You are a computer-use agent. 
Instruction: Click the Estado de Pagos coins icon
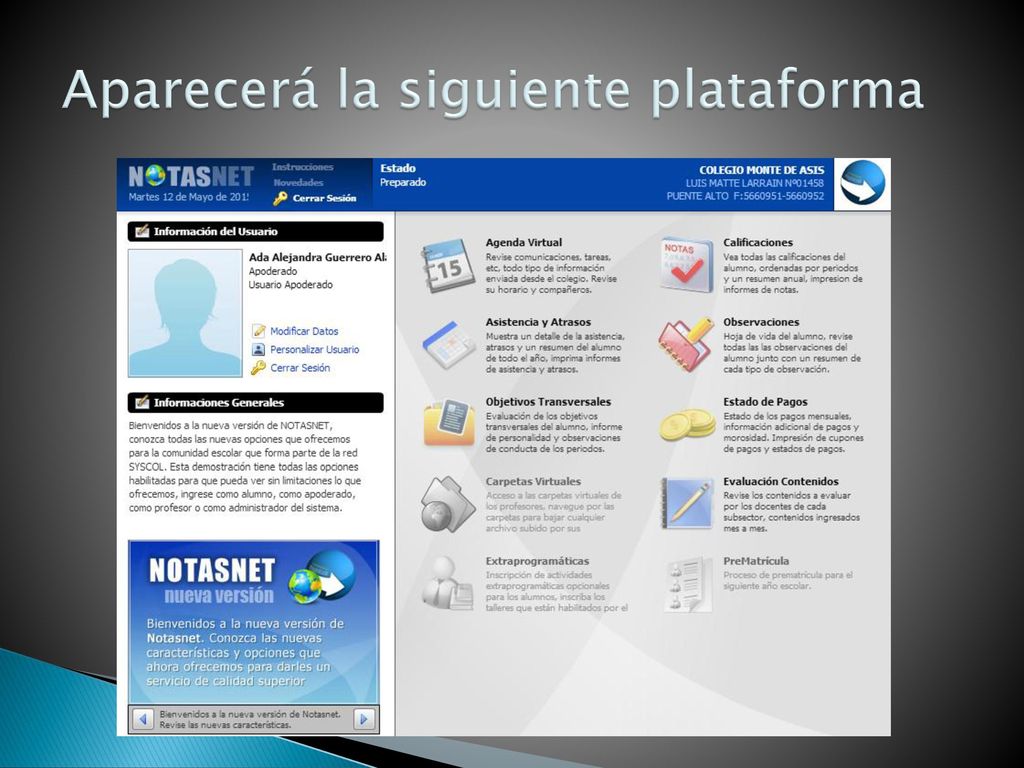tap(686, 424)
